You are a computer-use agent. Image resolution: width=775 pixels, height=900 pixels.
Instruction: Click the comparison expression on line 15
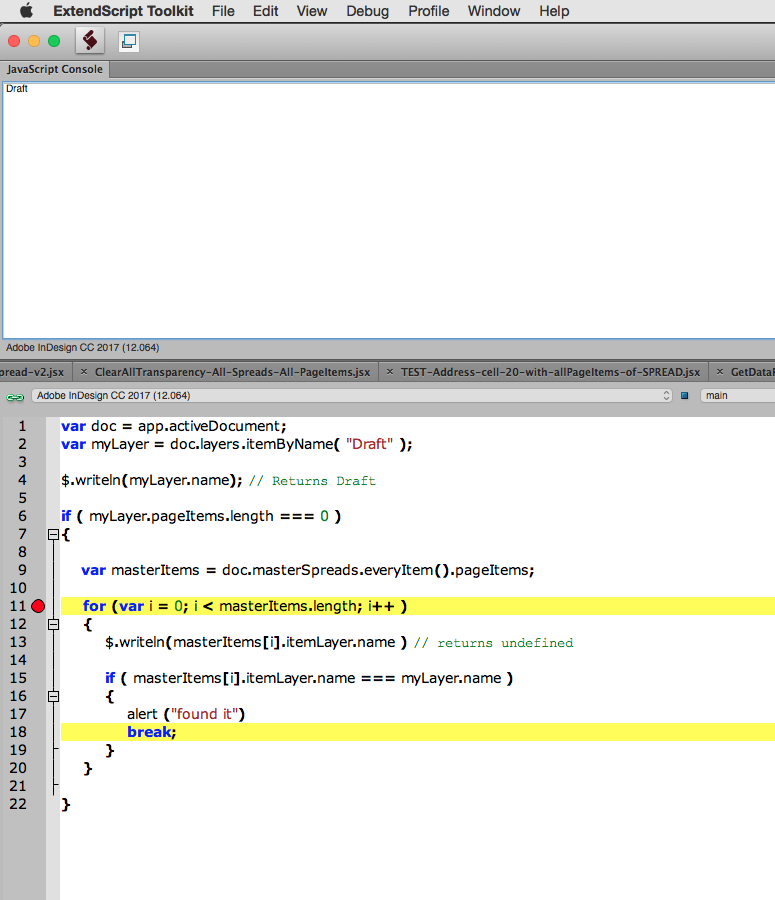(317, 678)
